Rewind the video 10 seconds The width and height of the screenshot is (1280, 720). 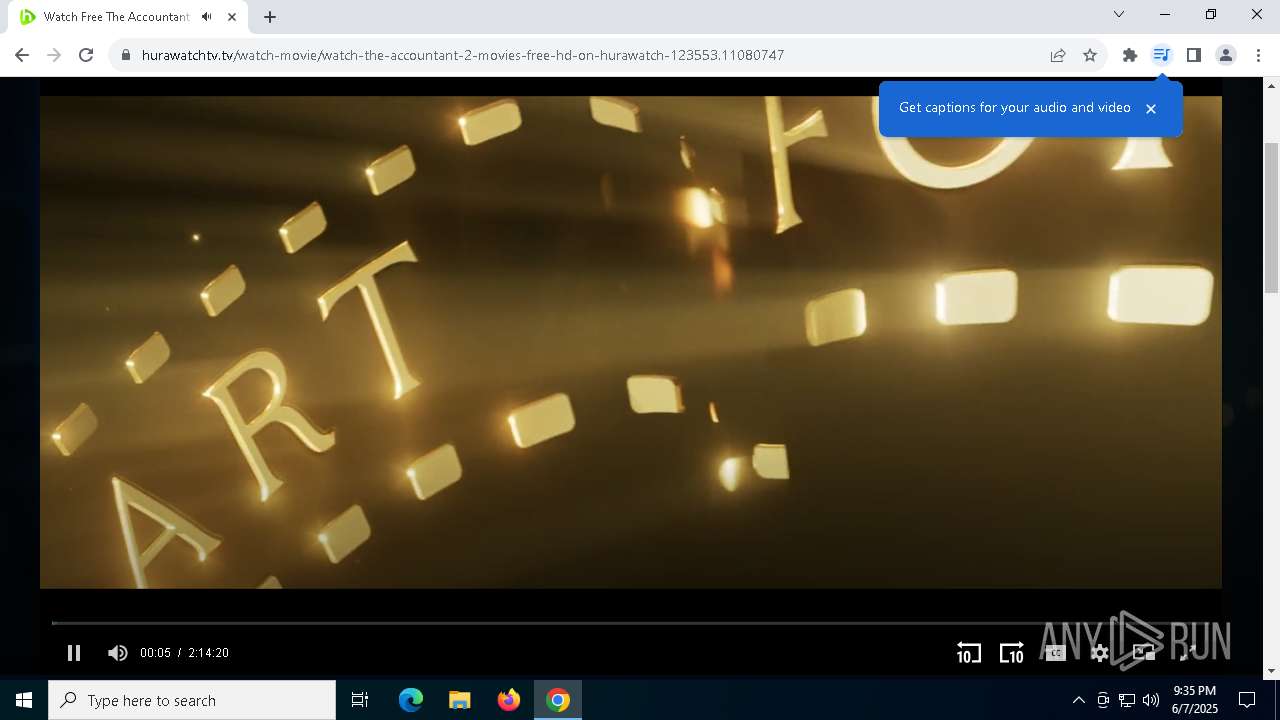[x=968, y=653]
